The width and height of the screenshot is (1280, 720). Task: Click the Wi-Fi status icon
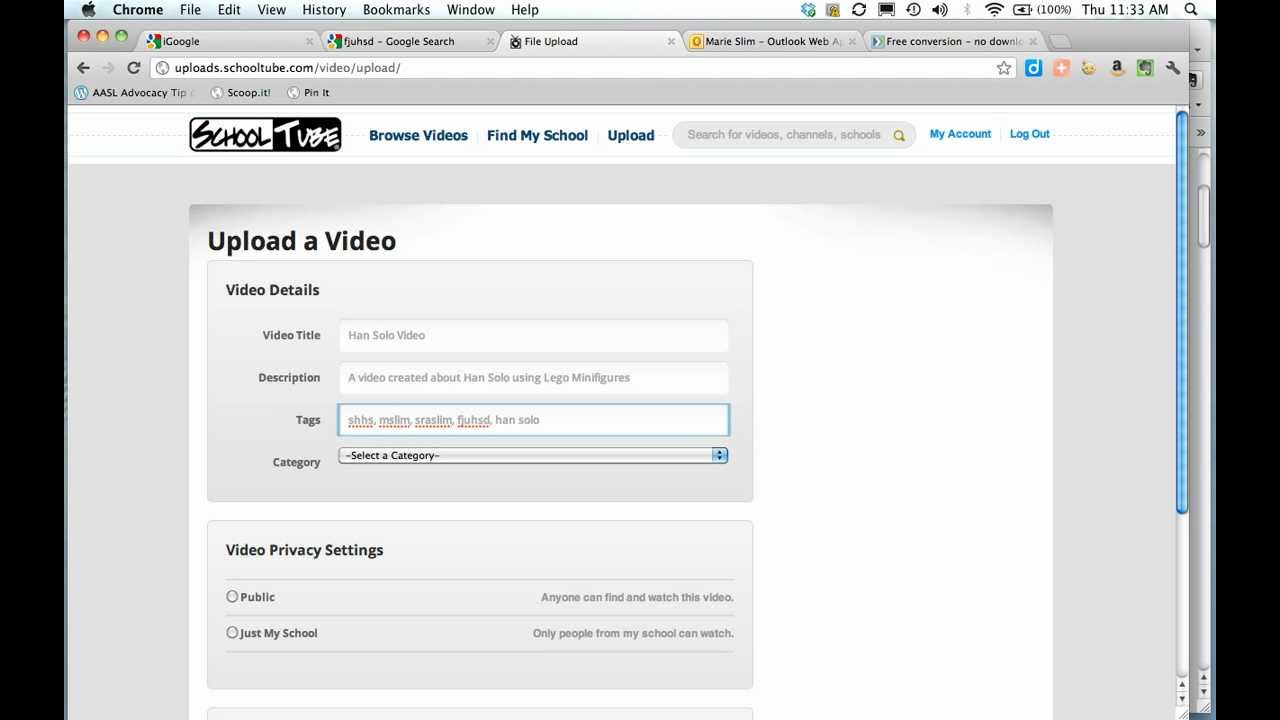[x=994, y=9]
